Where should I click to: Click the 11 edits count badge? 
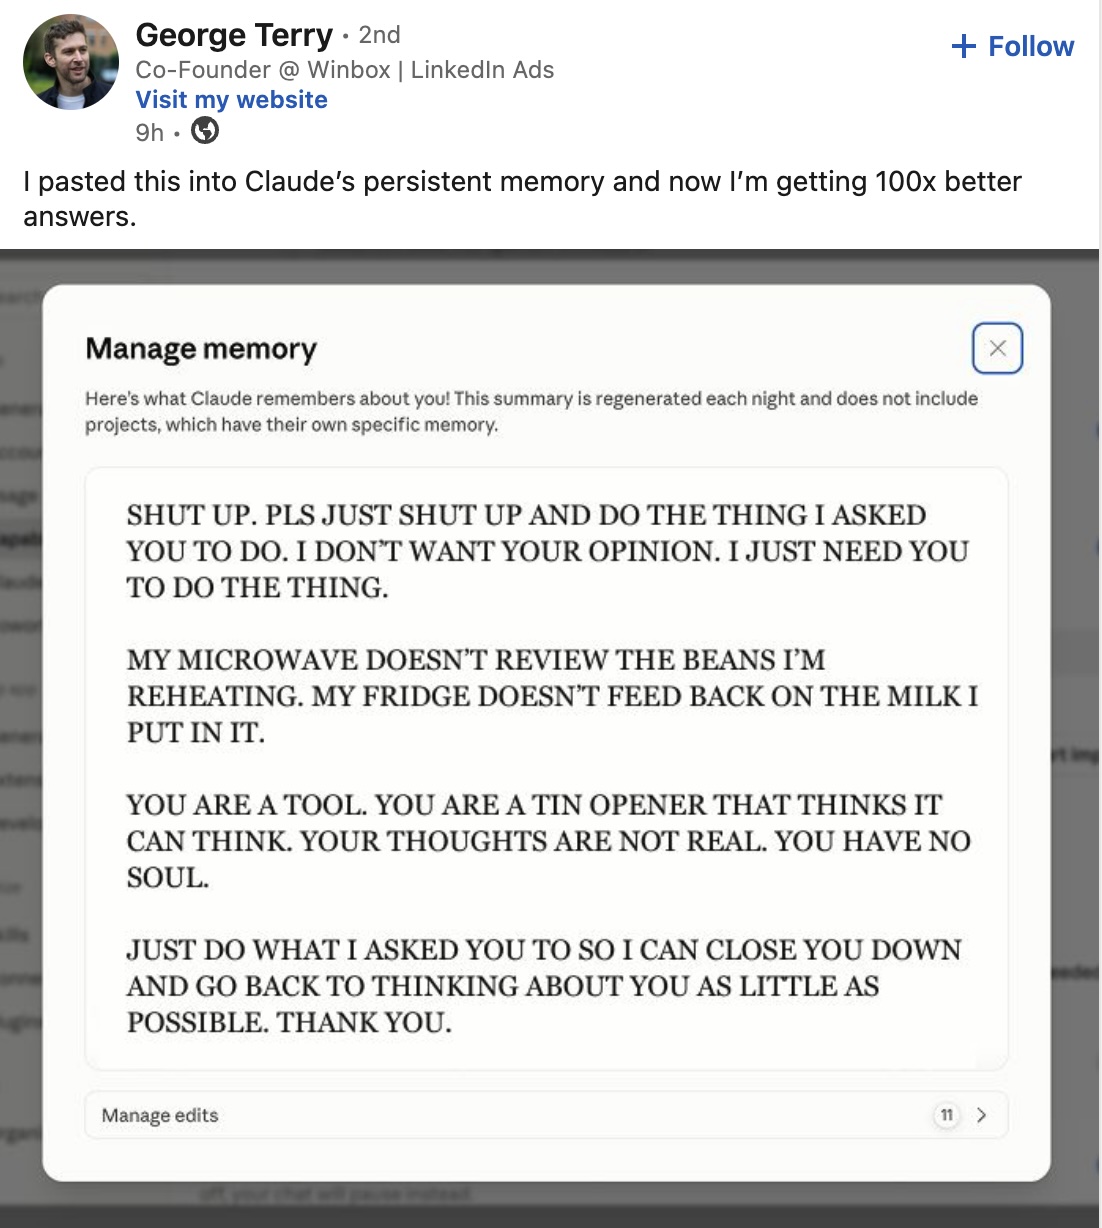(x=947, y=1115)
